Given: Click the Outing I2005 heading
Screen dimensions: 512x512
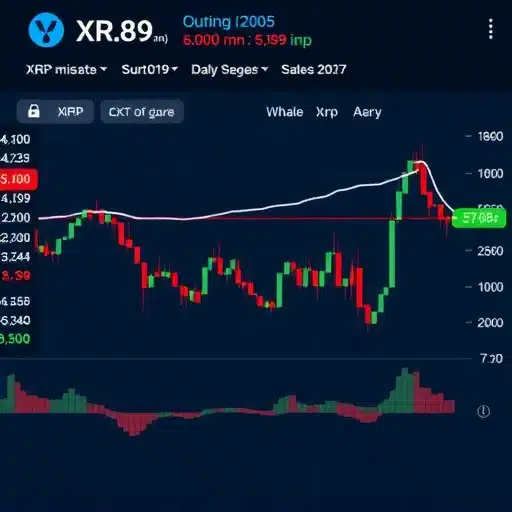Looking at the screenshot, I should pos(229,22).
